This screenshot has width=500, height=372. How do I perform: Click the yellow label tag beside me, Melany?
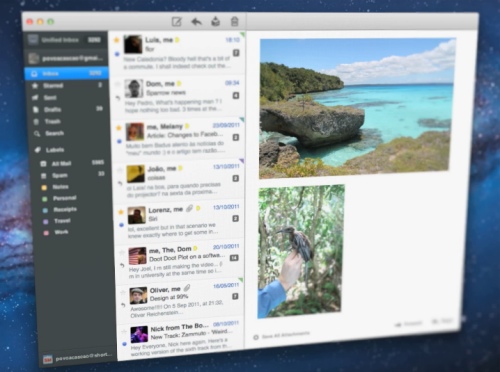[x=187, y=126]
